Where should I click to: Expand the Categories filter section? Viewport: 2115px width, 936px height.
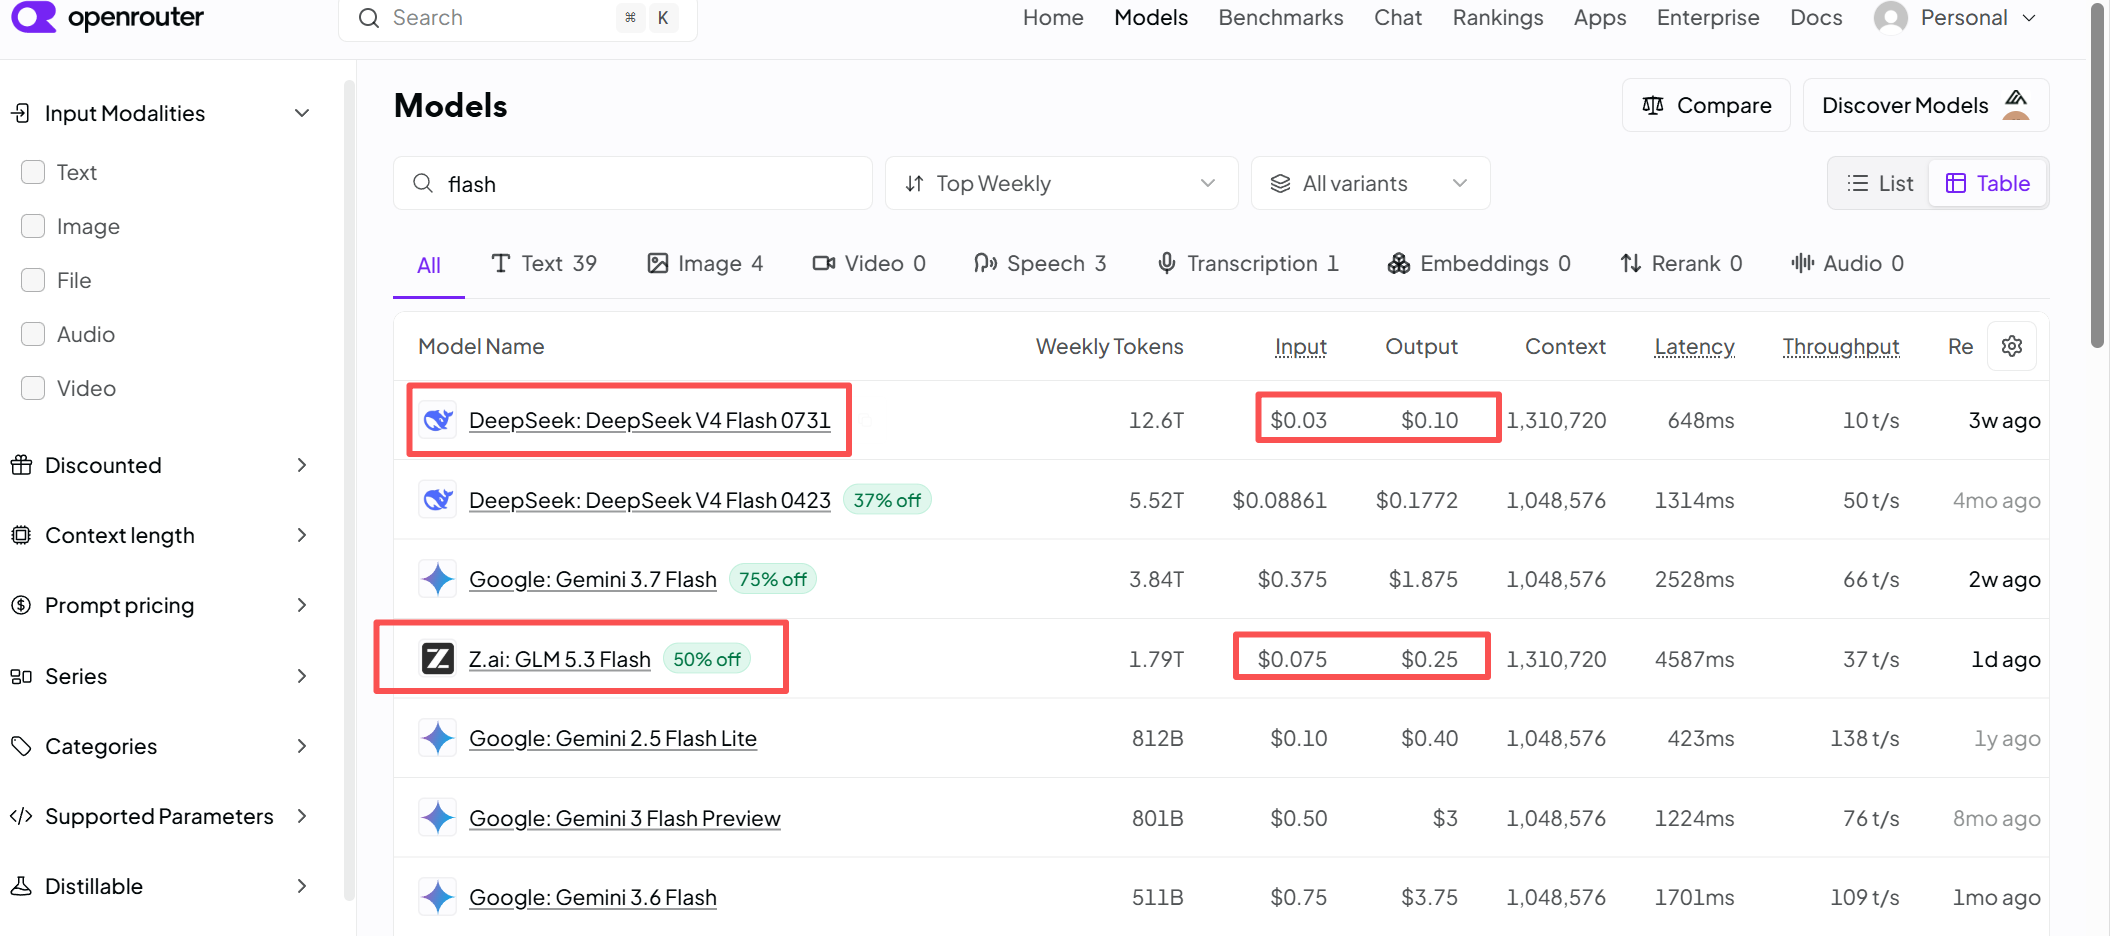pyautogui.click(x=302, y=746)
